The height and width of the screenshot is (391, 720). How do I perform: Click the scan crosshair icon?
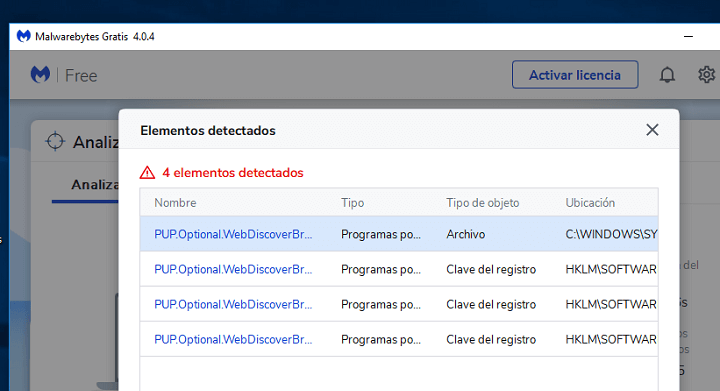coord(55,141)
